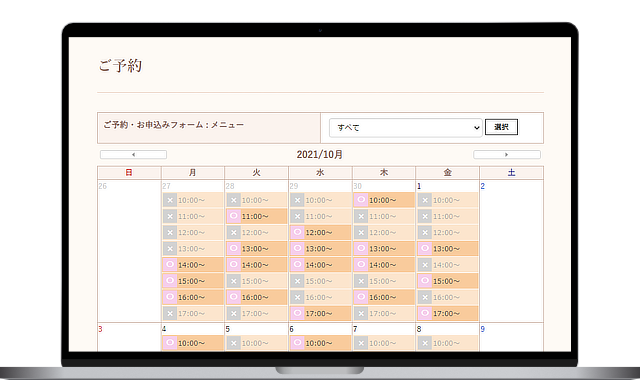Click date number 3 on Sunday

(100, 329)
